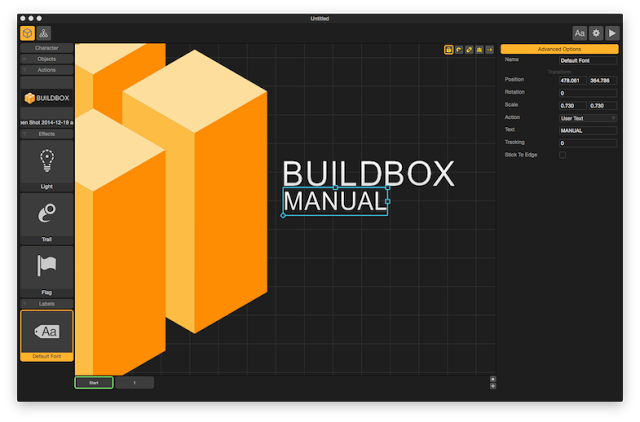
Task: Click the lower zoom button at canvas bottom right
Action: click(493, 386)
